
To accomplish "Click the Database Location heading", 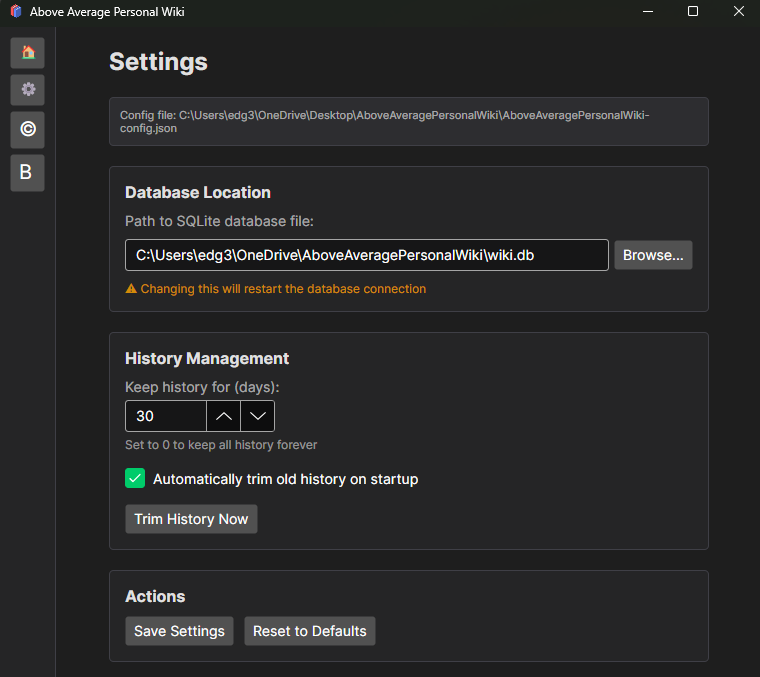I will click(x=198, y=192).
